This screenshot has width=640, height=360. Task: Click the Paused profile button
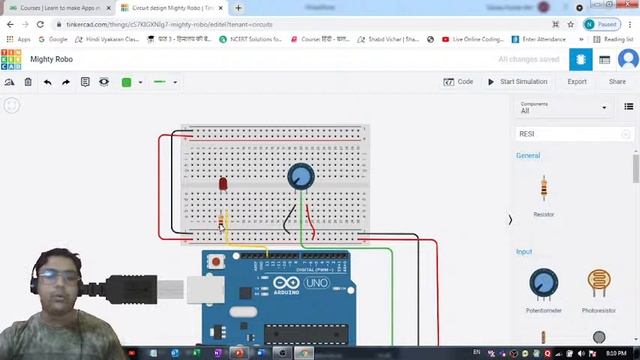[602, 24]
